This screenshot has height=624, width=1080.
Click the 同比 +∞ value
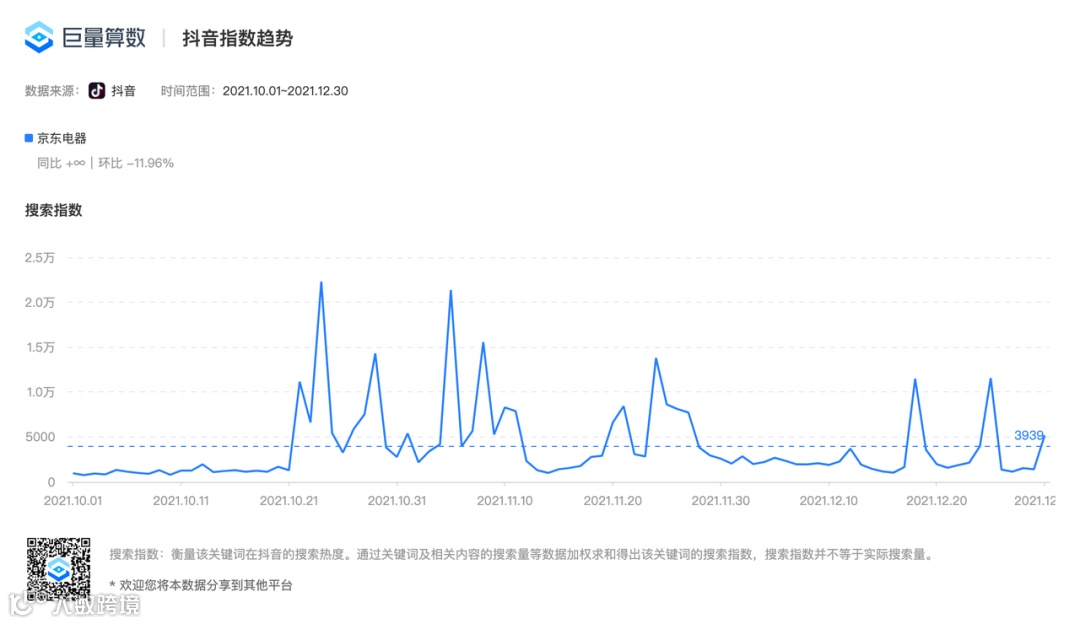click(x=61, y=163)
